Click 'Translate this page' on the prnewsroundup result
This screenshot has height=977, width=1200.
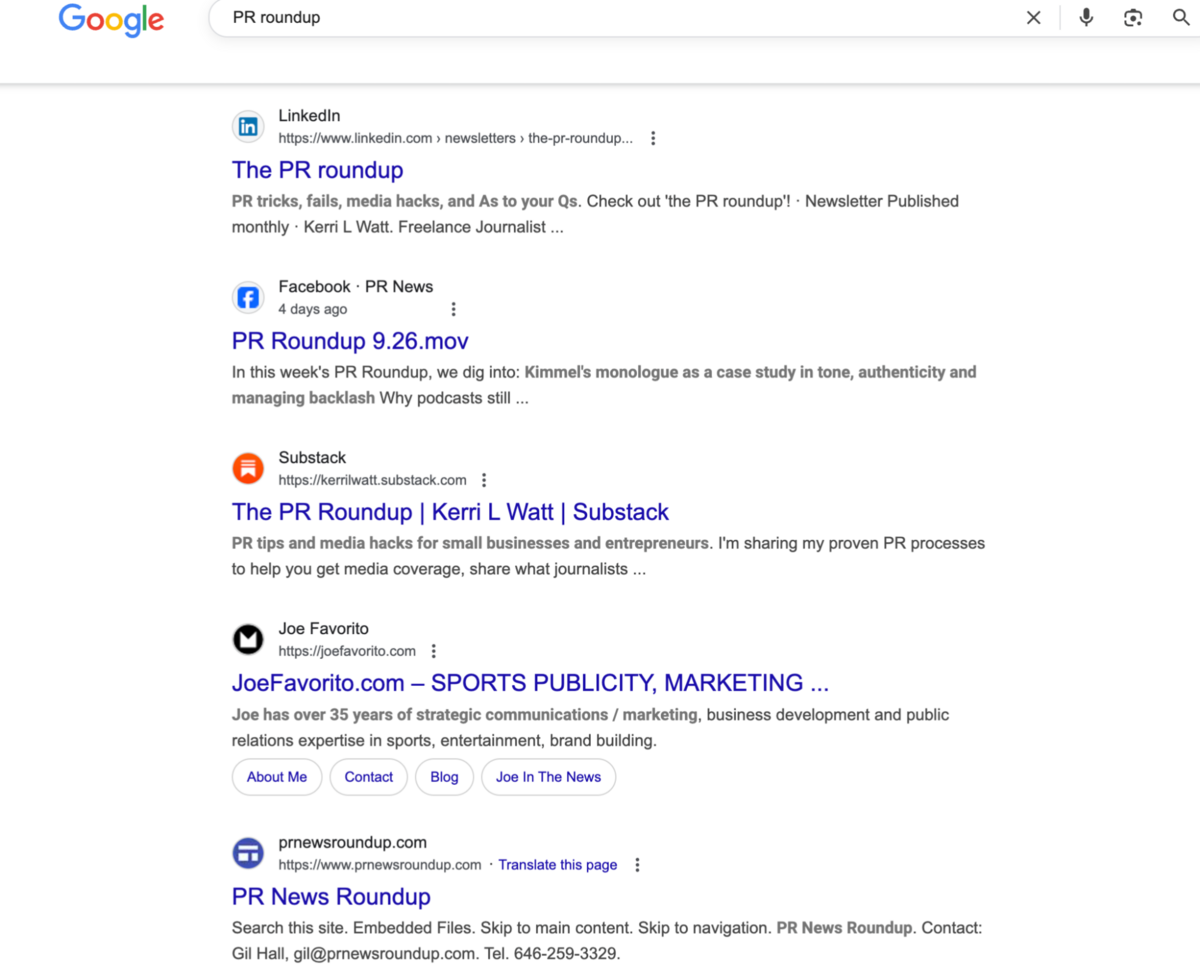pyautogui.click(x=557, y=864)
